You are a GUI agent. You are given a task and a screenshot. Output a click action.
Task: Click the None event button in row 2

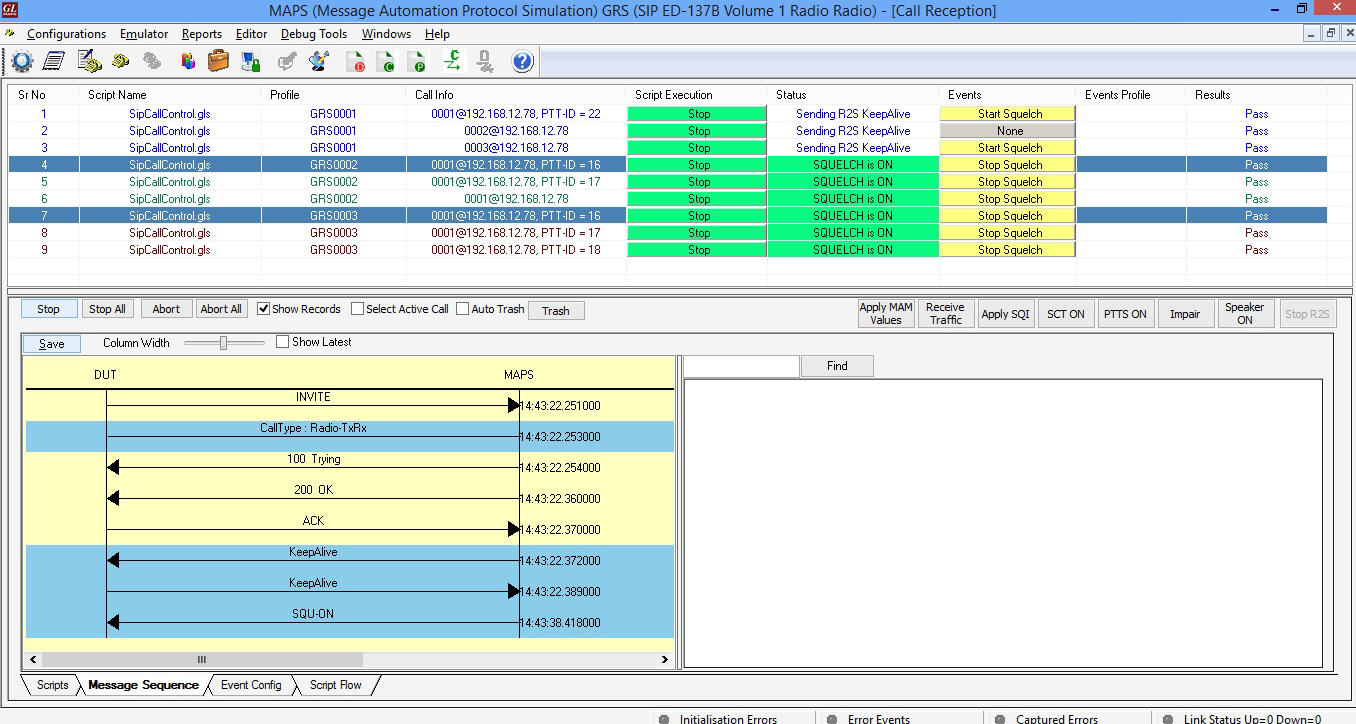click(x=1008, y=131)
